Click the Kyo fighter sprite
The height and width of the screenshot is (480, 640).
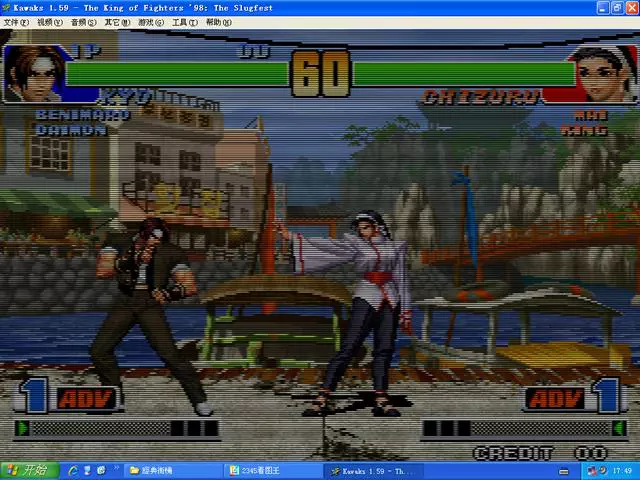click(x=151, y=316)
